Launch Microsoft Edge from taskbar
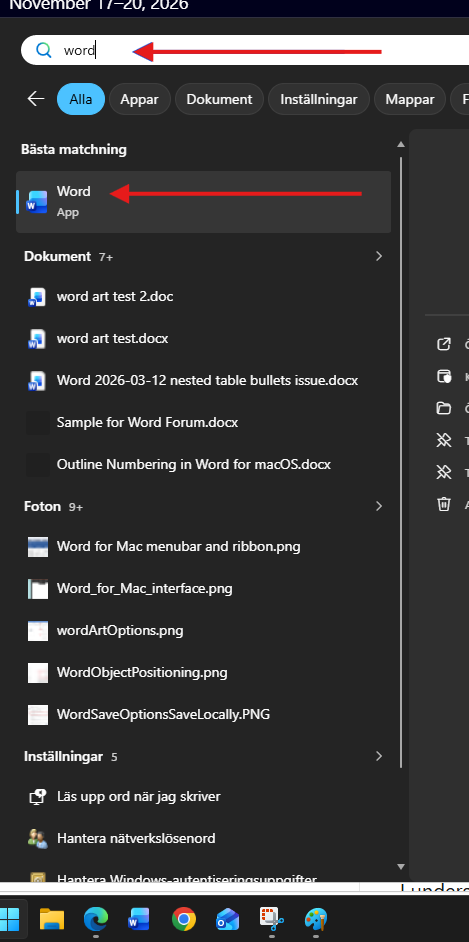Screen dimensions: 469x942 96,919
